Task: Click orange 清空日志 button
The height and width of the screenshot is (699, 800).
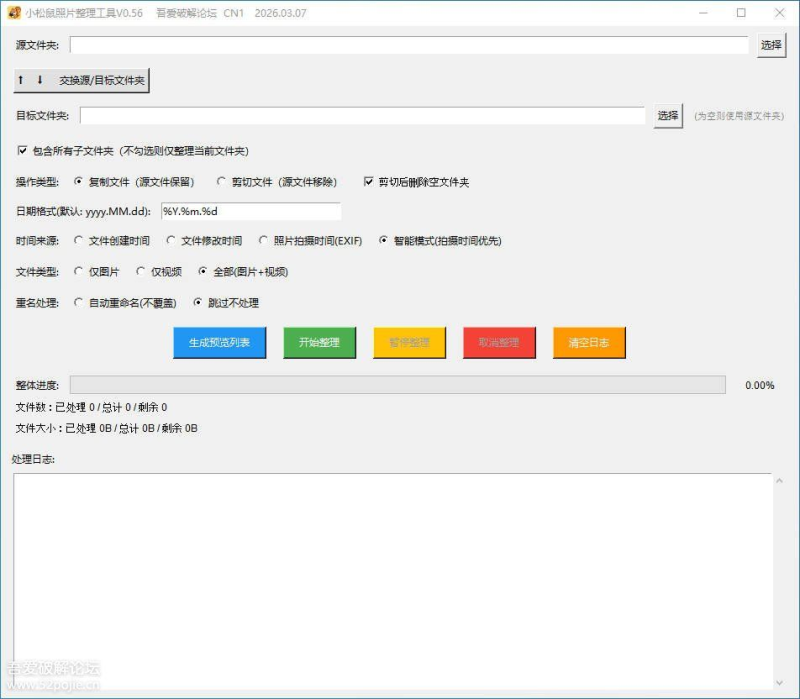Action: [x=589, y=342]
